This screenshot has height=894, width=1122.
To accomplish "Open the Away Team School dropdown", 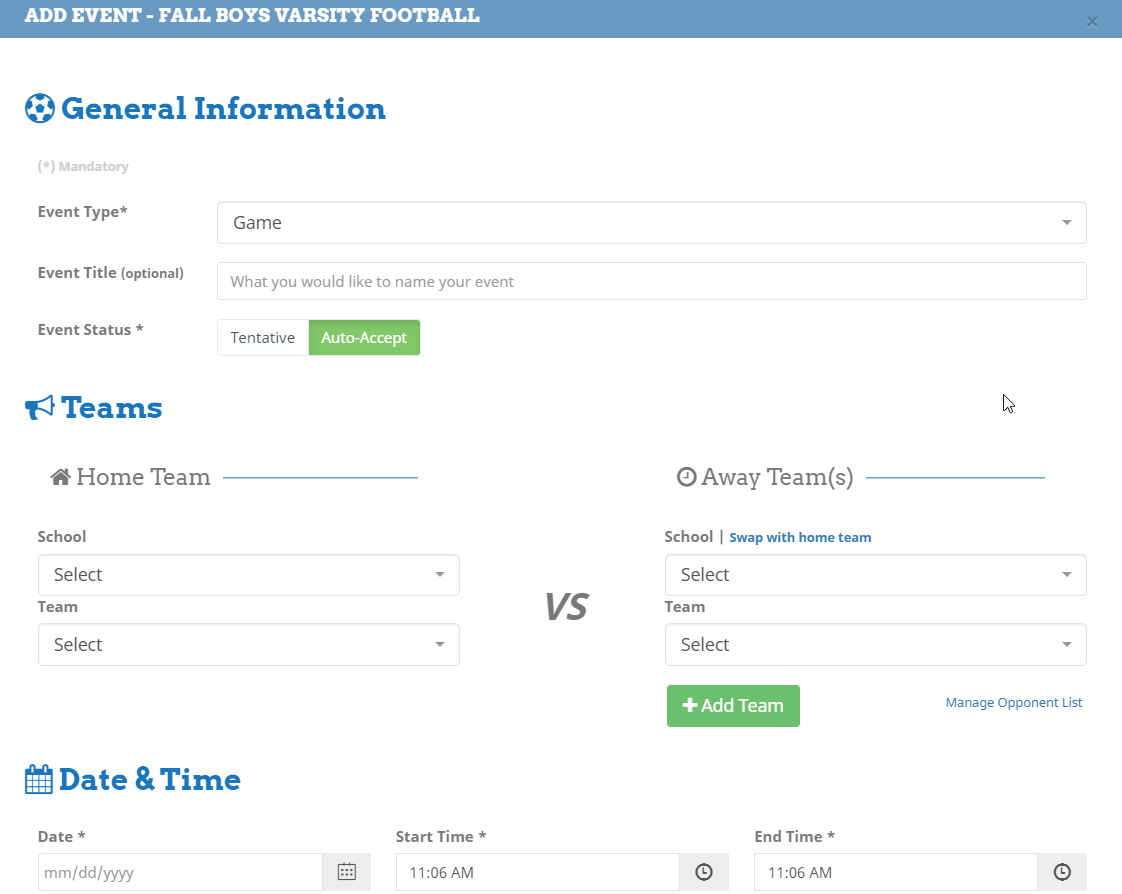I will click(x=875, y=575).
